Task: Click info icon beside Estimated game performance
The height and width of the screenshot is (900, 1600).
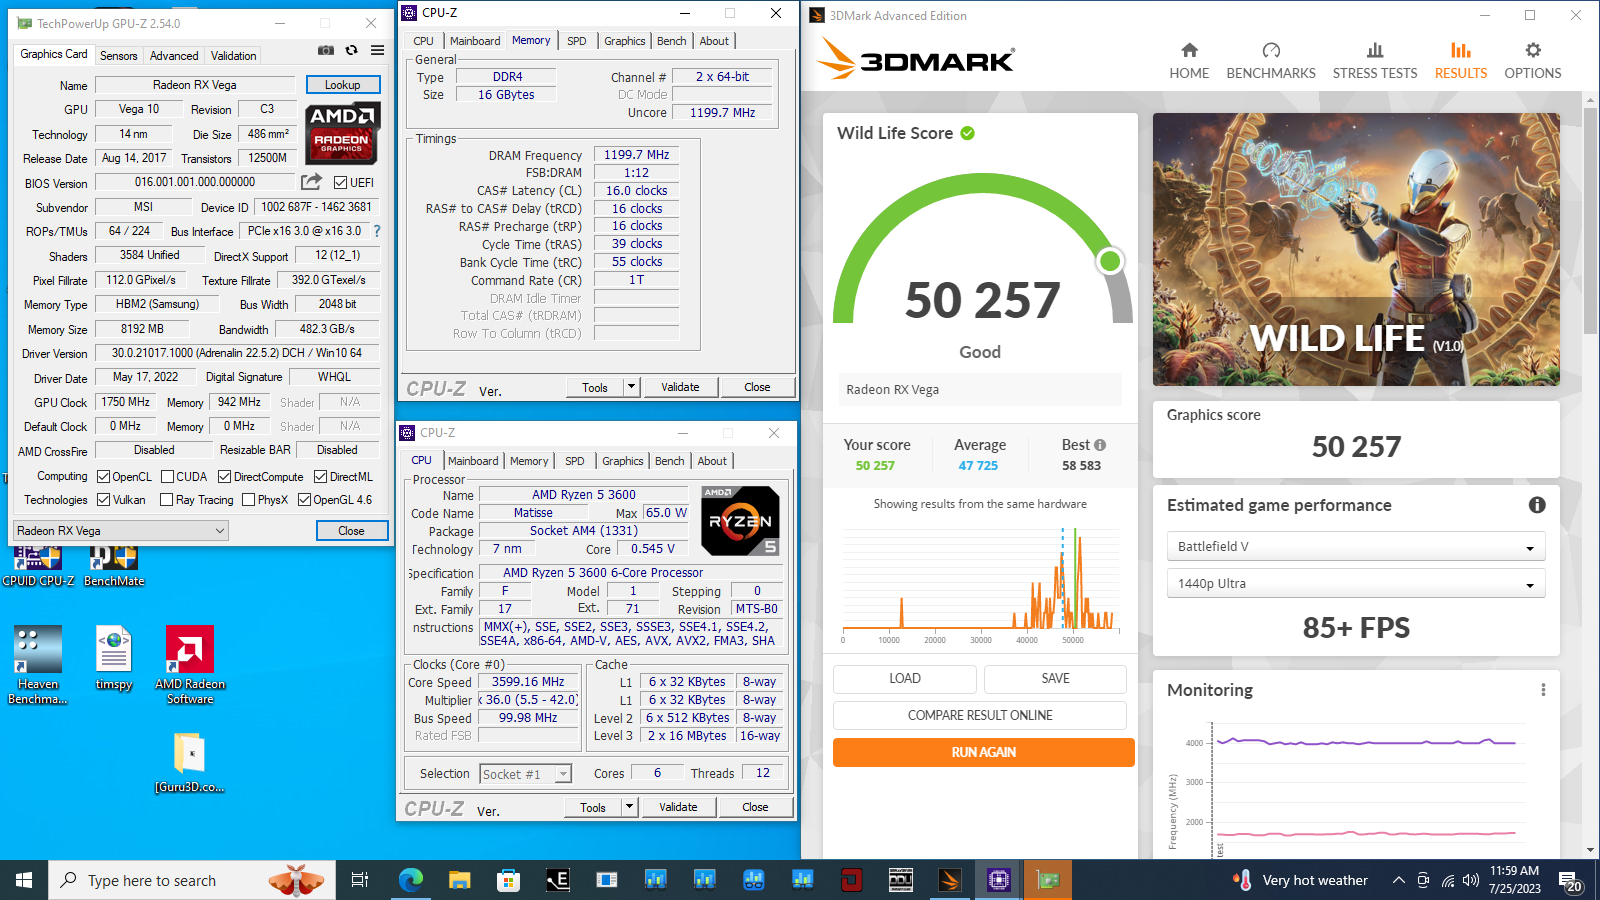Action: tap(1537, 505)
